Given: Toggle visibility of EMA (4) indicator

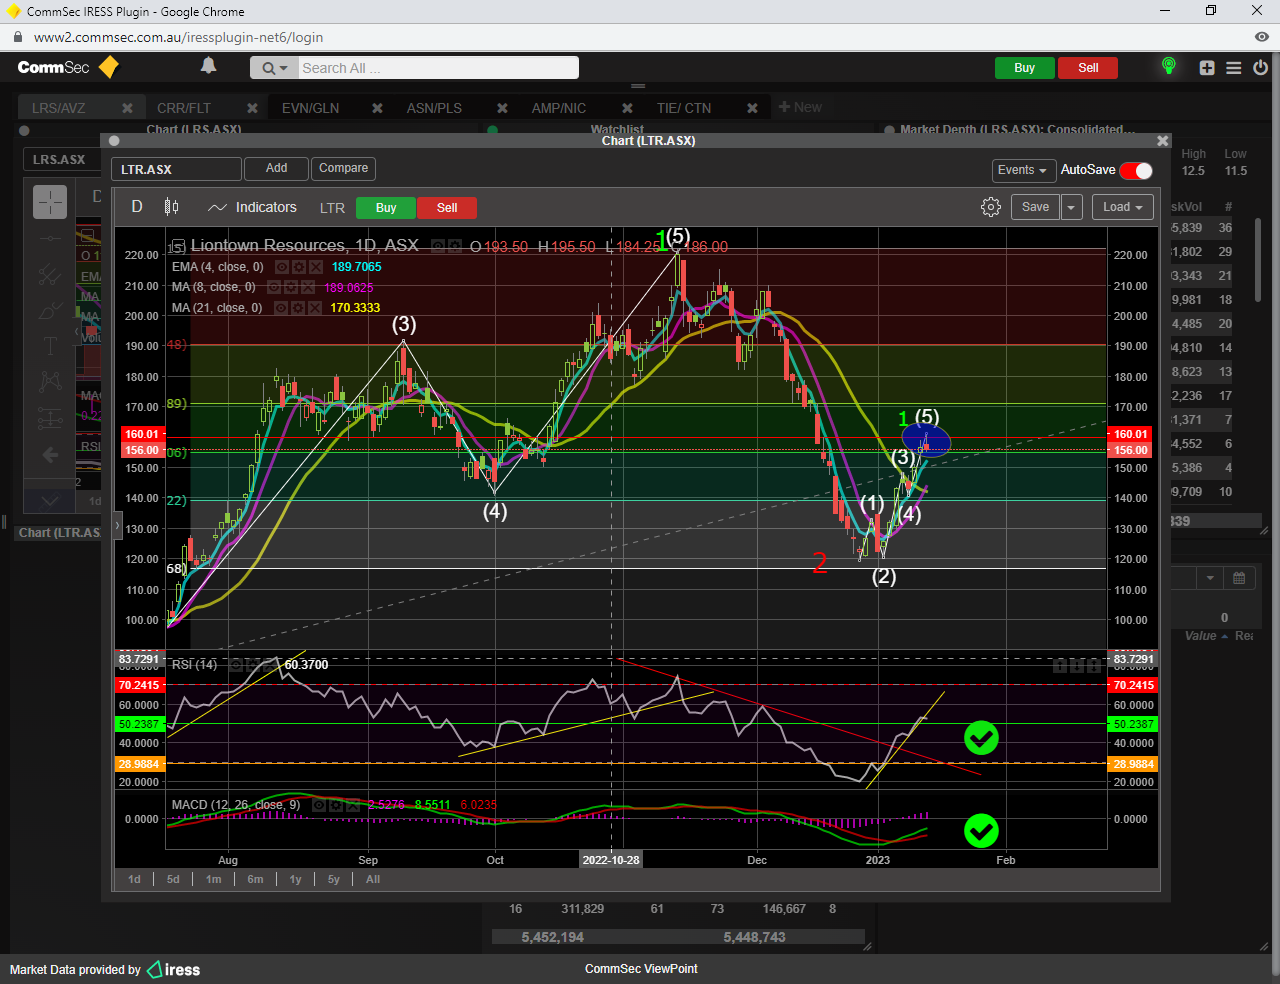Looking at the screenshot, I should [x=282, y=267].
